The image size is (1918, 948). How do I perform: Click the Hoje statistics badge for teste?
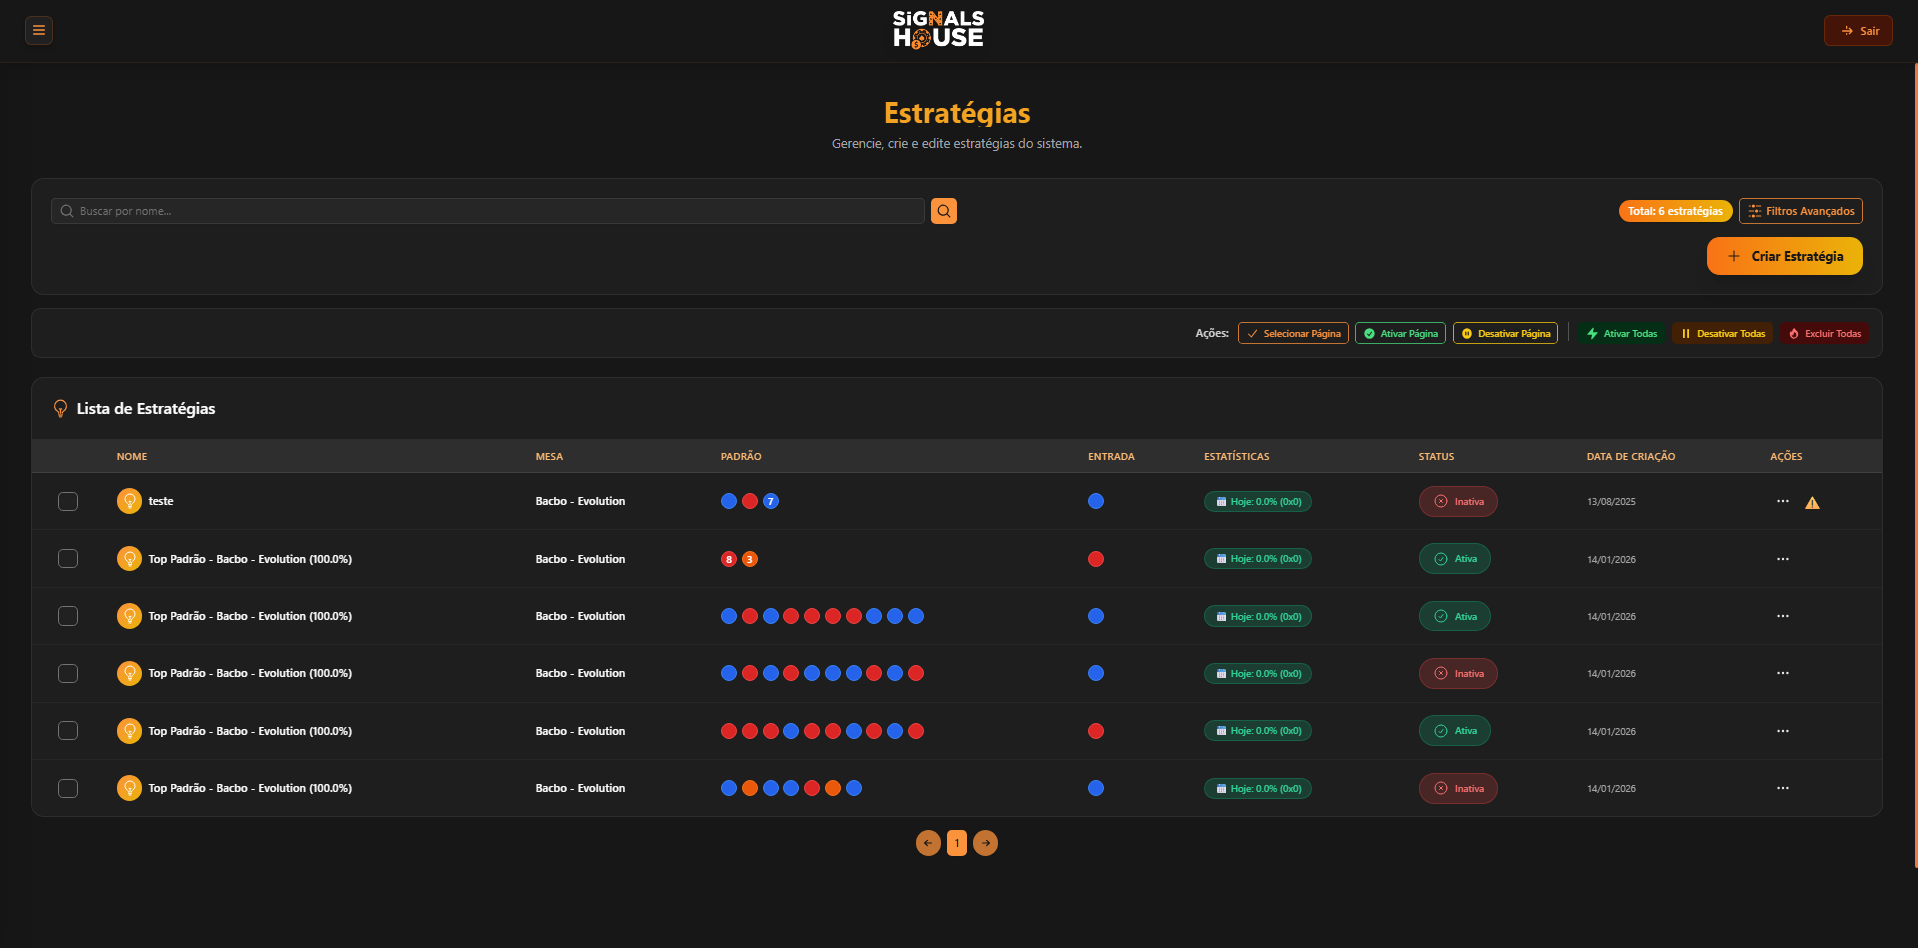(x=1257, y=502)
